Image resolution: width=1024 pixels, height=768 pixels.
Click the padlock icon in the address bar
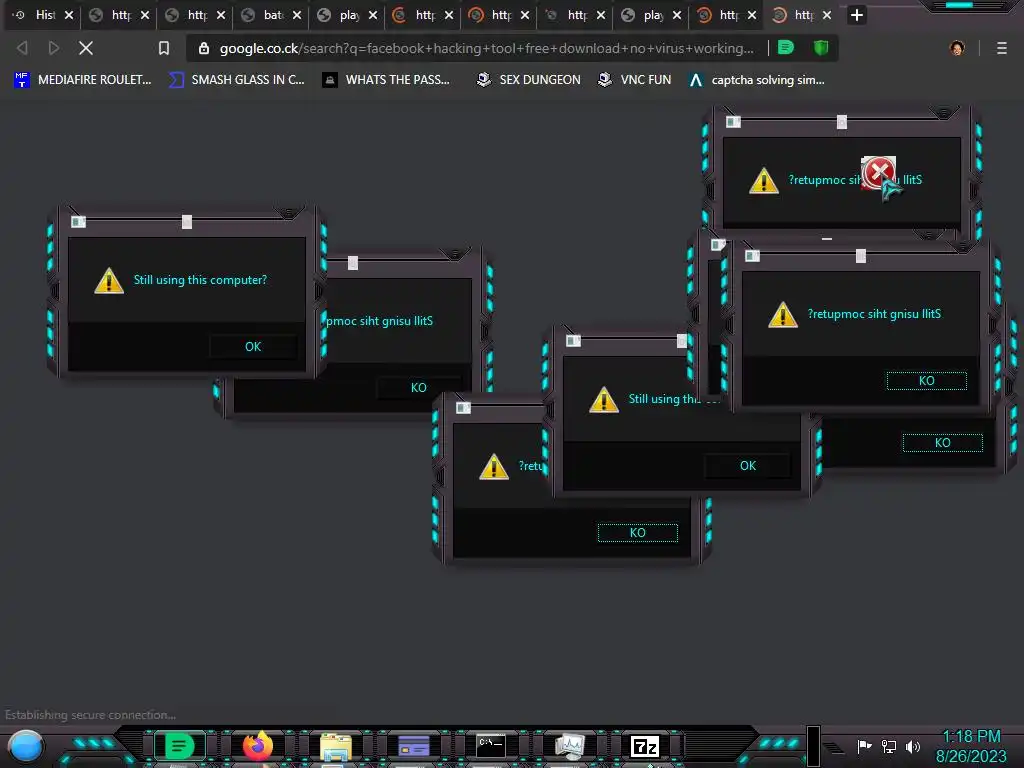click(x=204, y=48)
